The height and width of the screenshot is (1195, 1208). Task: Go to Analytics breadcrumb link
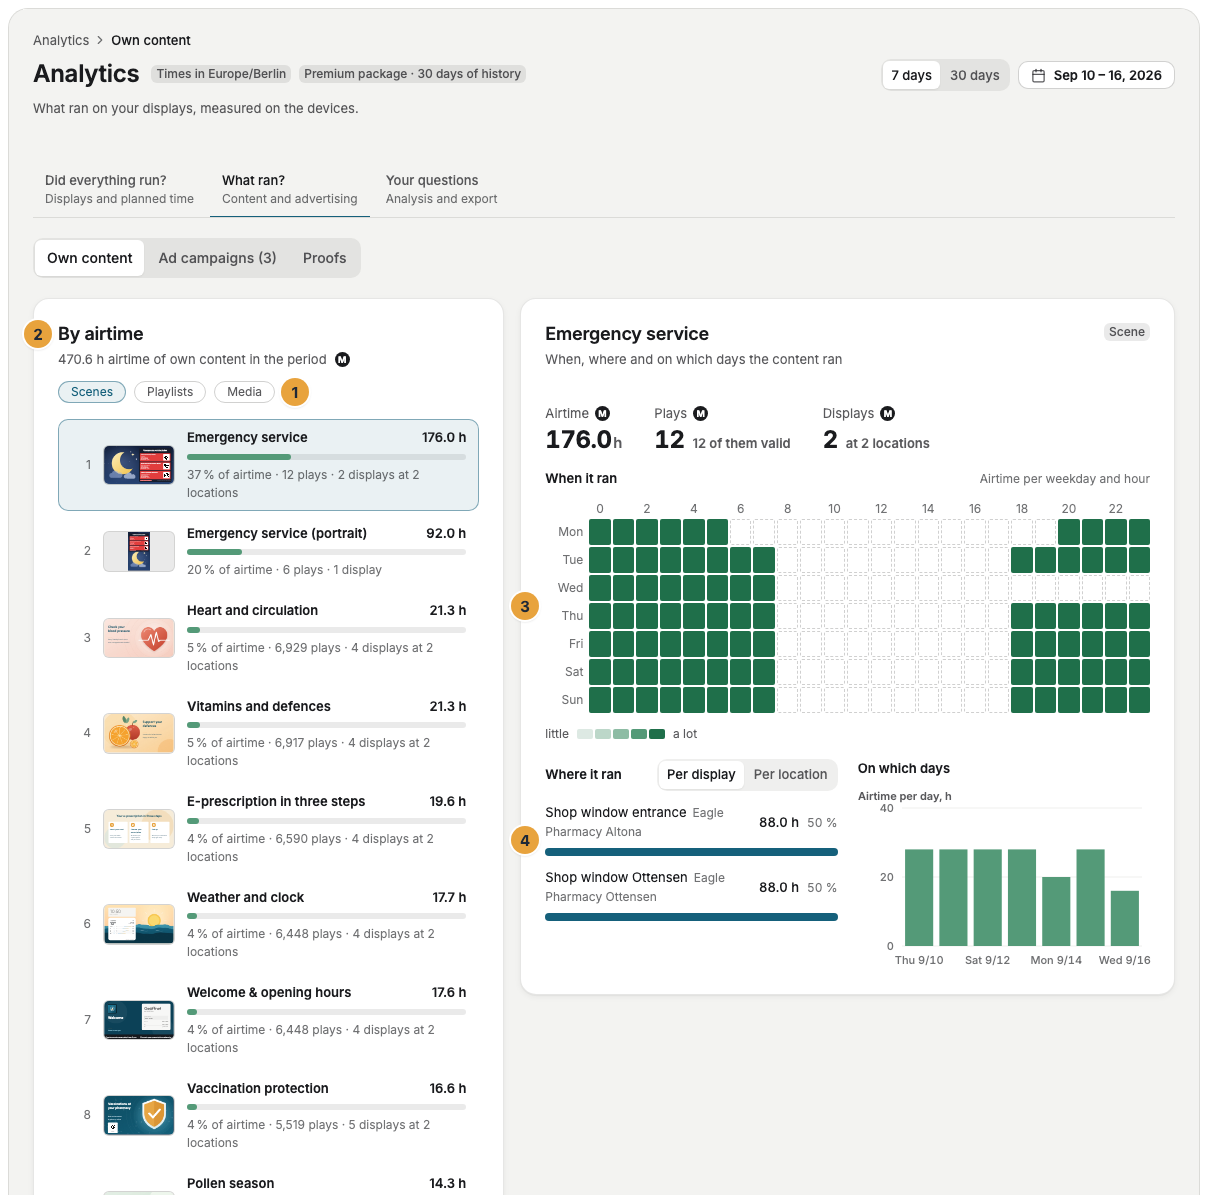(x=61, y=41)
